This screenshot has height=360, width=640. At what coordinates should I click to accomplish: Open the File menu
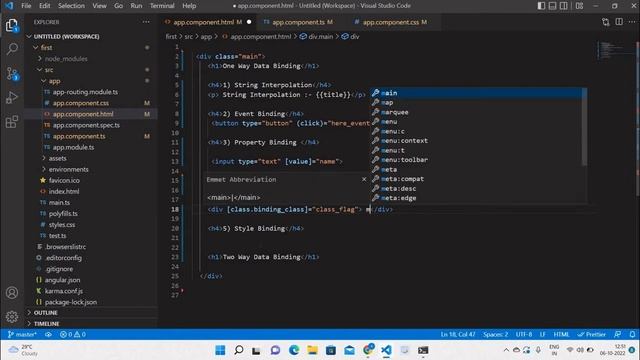point(26,6)
